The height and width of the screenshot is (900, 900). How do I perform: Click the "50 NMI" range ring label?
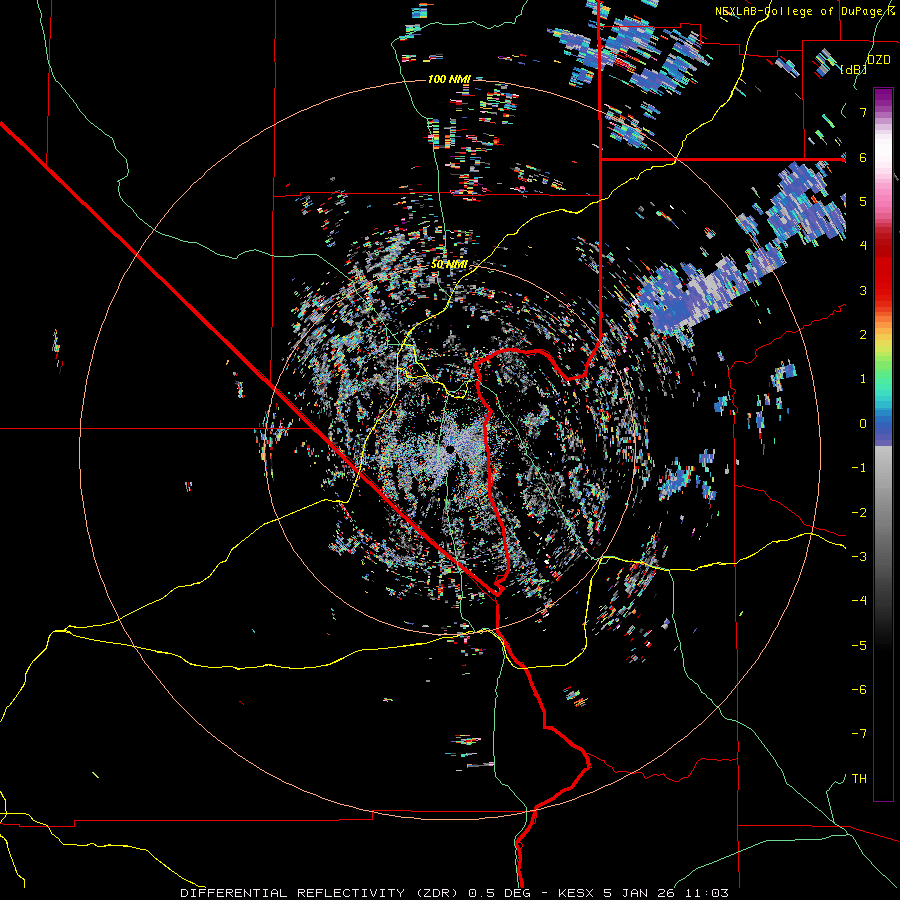coord(449,265)
